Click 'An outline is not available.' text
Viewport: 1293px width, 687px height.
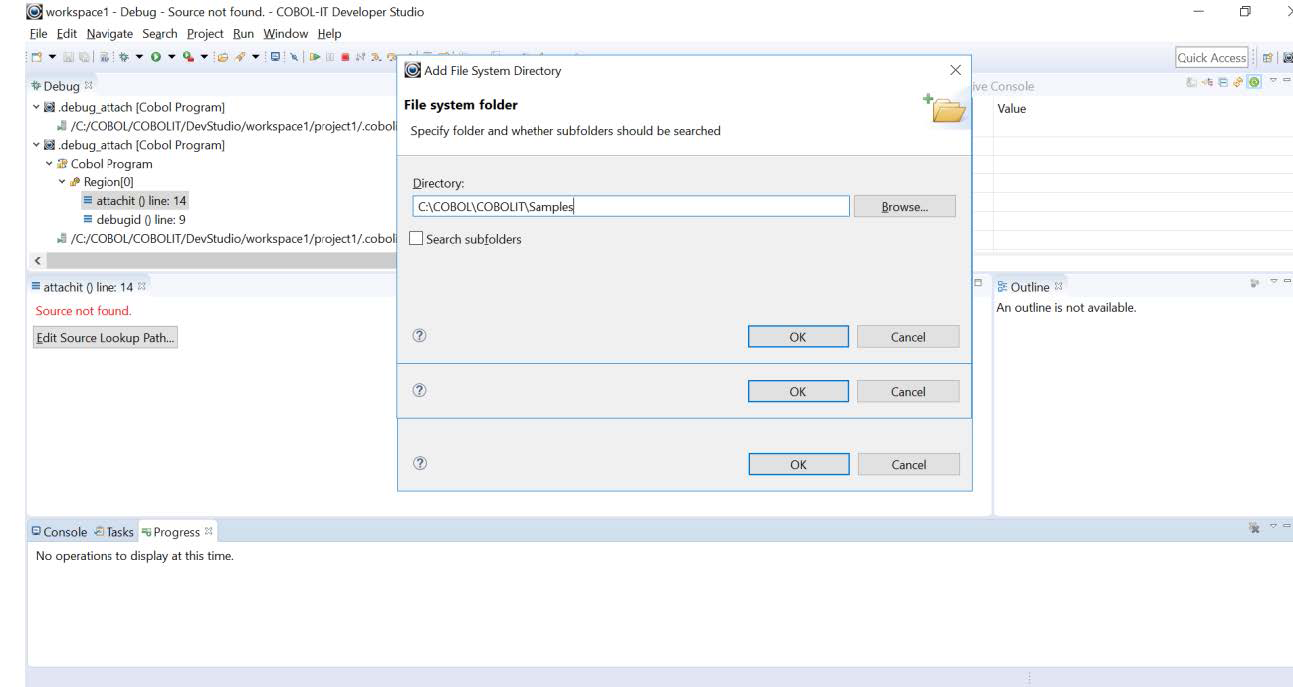(x=1066, y=308)
